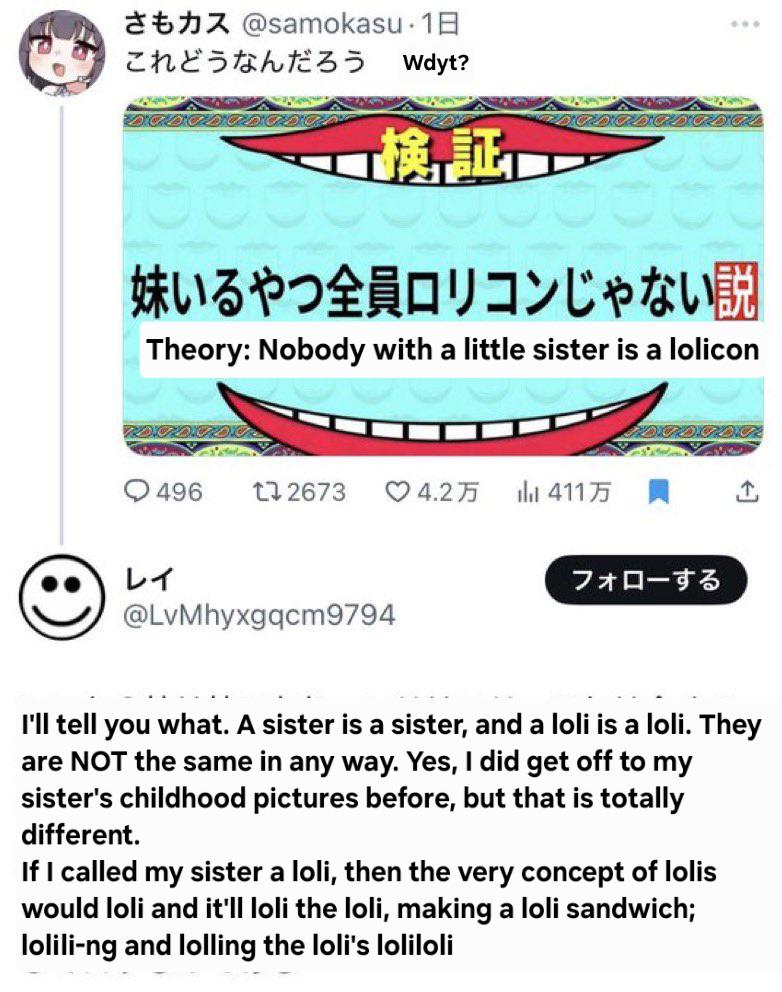Click the Theory translation caption overlay
The width and height of the screenshot is (782, 992).
[x=452, y=350]
